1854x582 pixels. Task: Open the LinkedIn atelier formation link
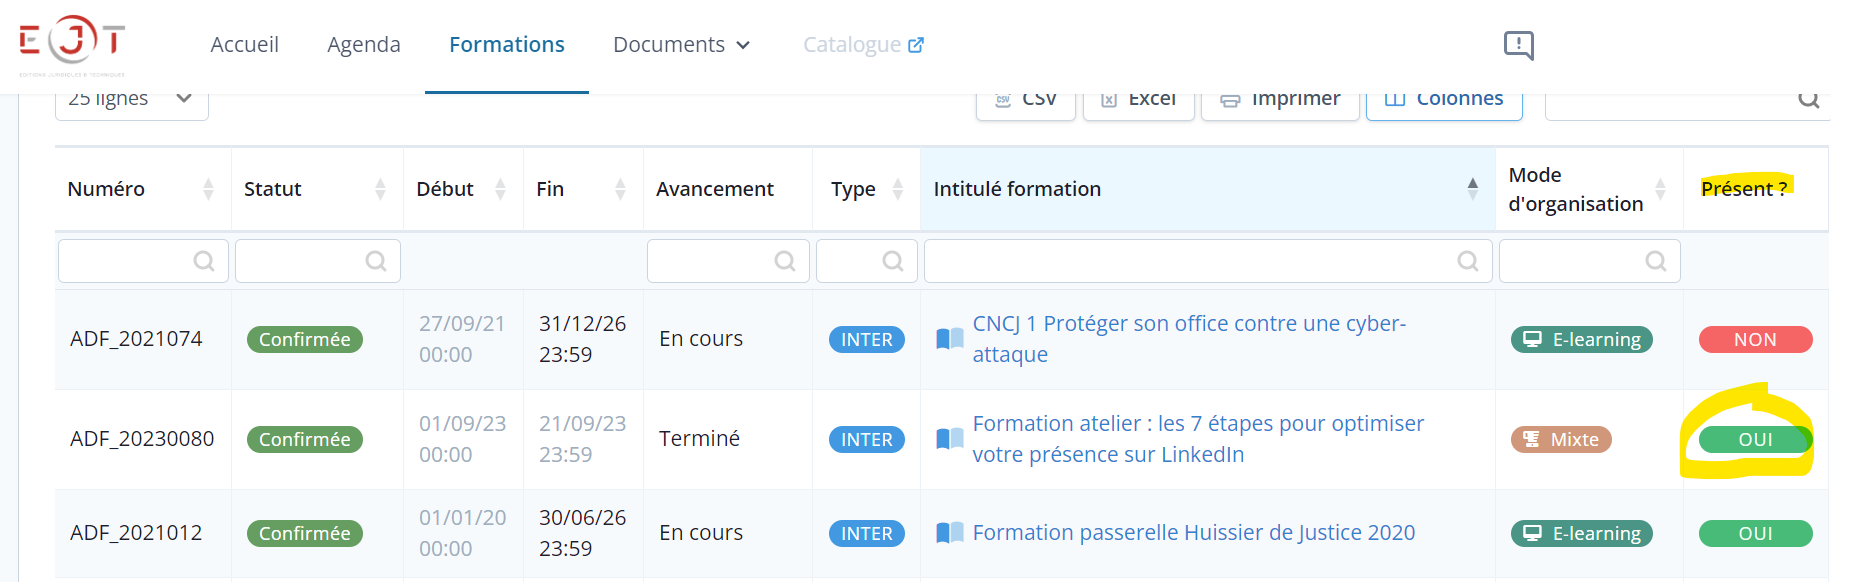1198,439
